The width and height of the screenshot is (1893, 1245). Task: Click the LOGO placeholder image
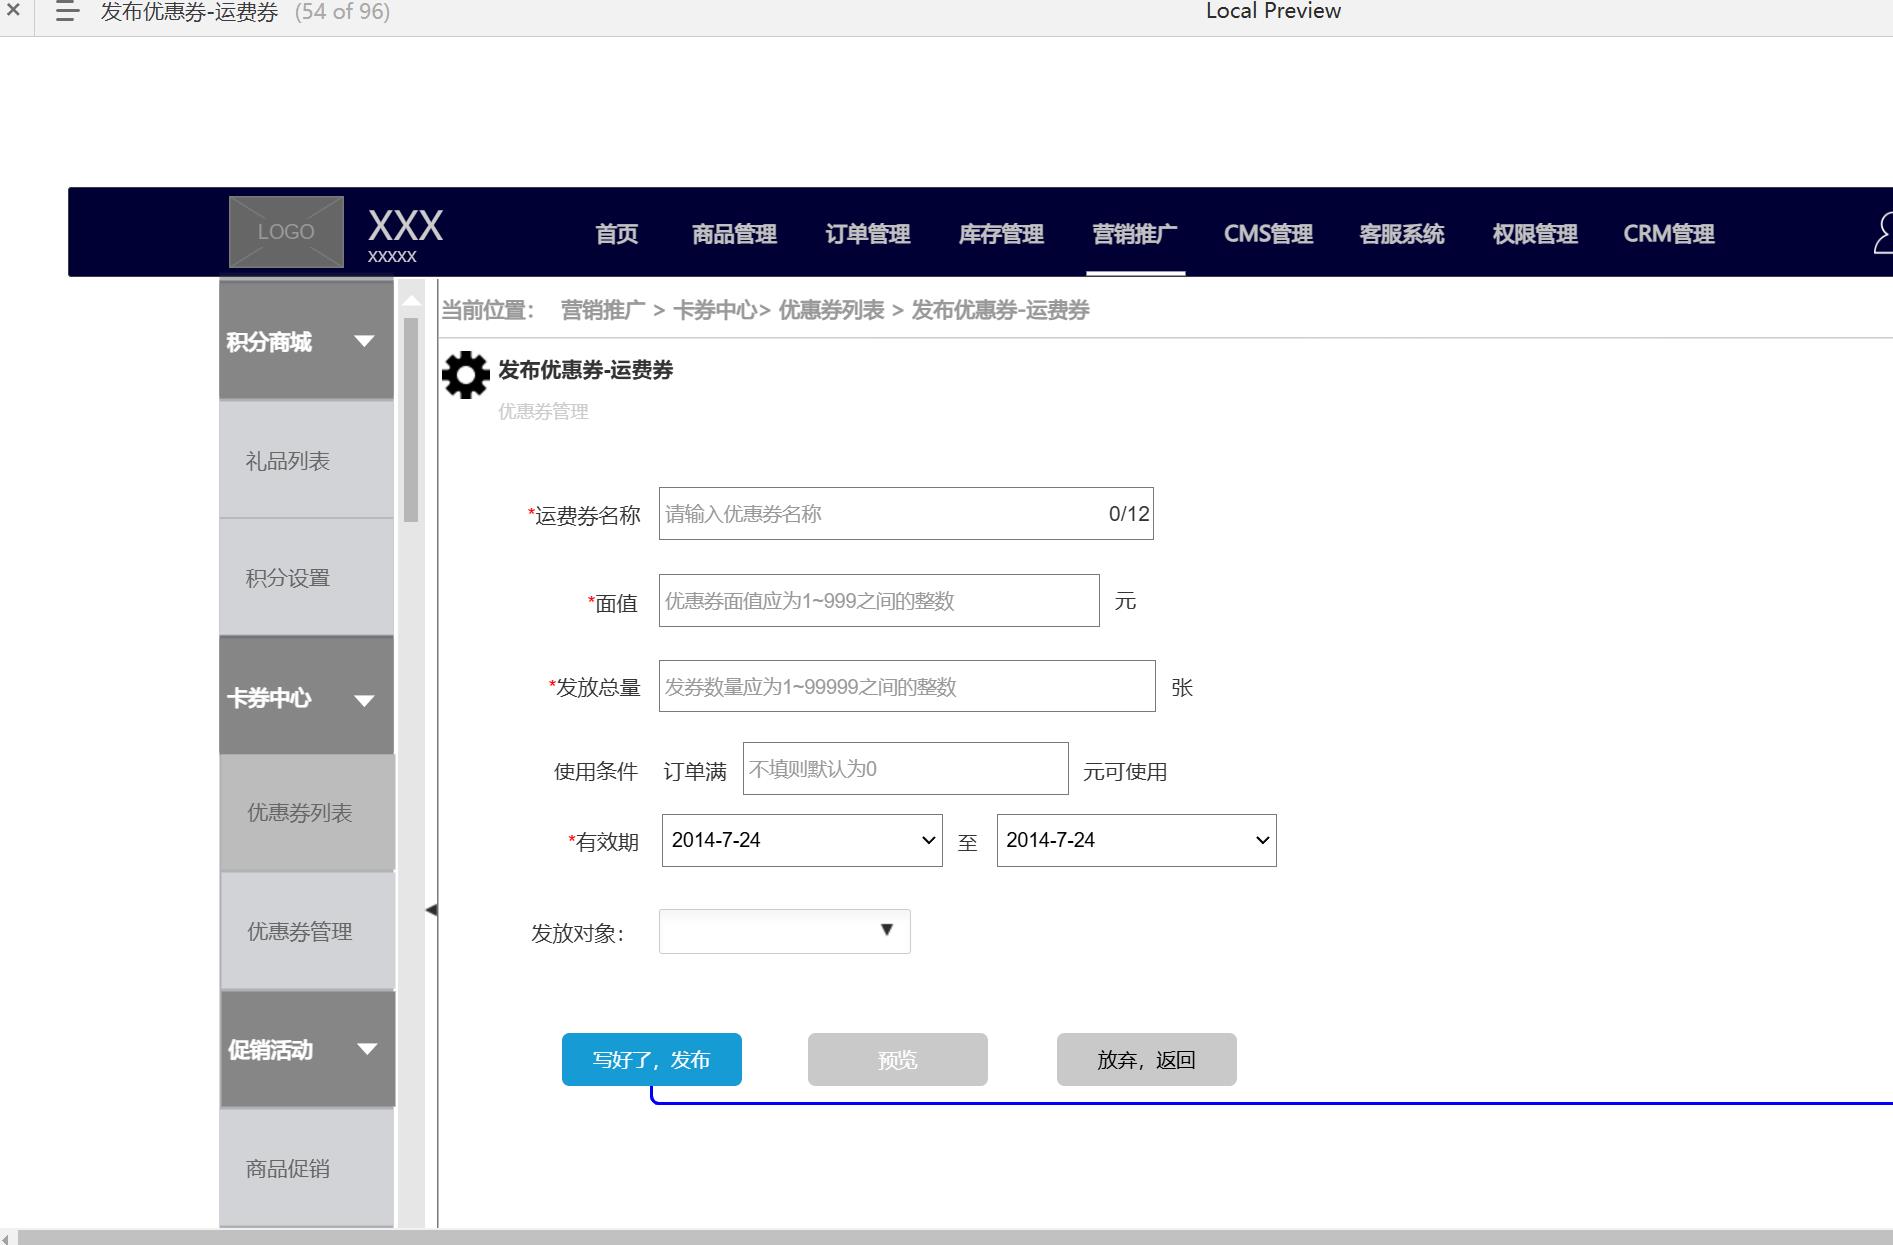click(x=286, y=232)
